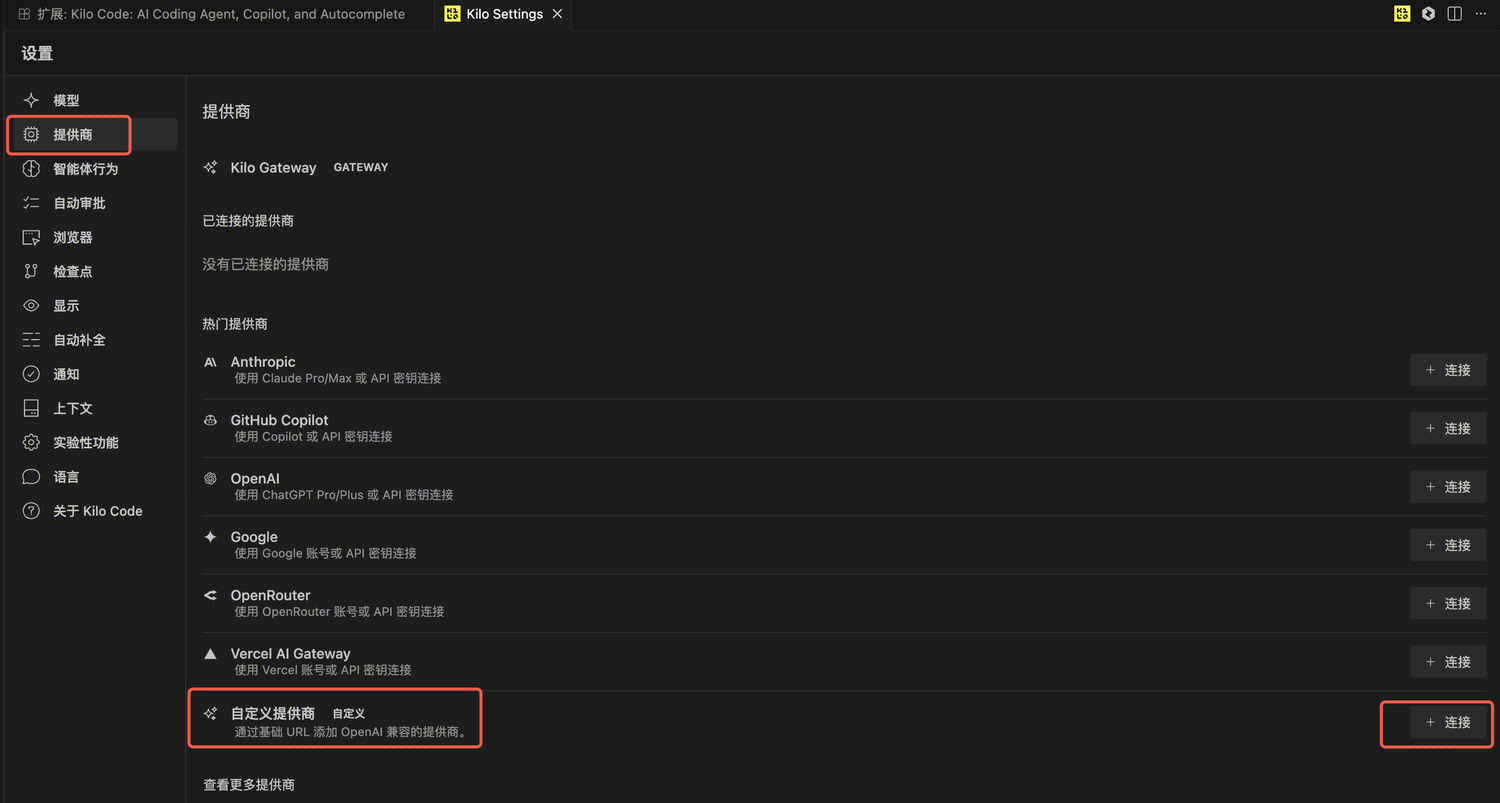Click the sparkle icon beside 模型
Image resolution: width=1500 pixels, height=803 pixels.
pyautogui.click(x=31, y=100)
